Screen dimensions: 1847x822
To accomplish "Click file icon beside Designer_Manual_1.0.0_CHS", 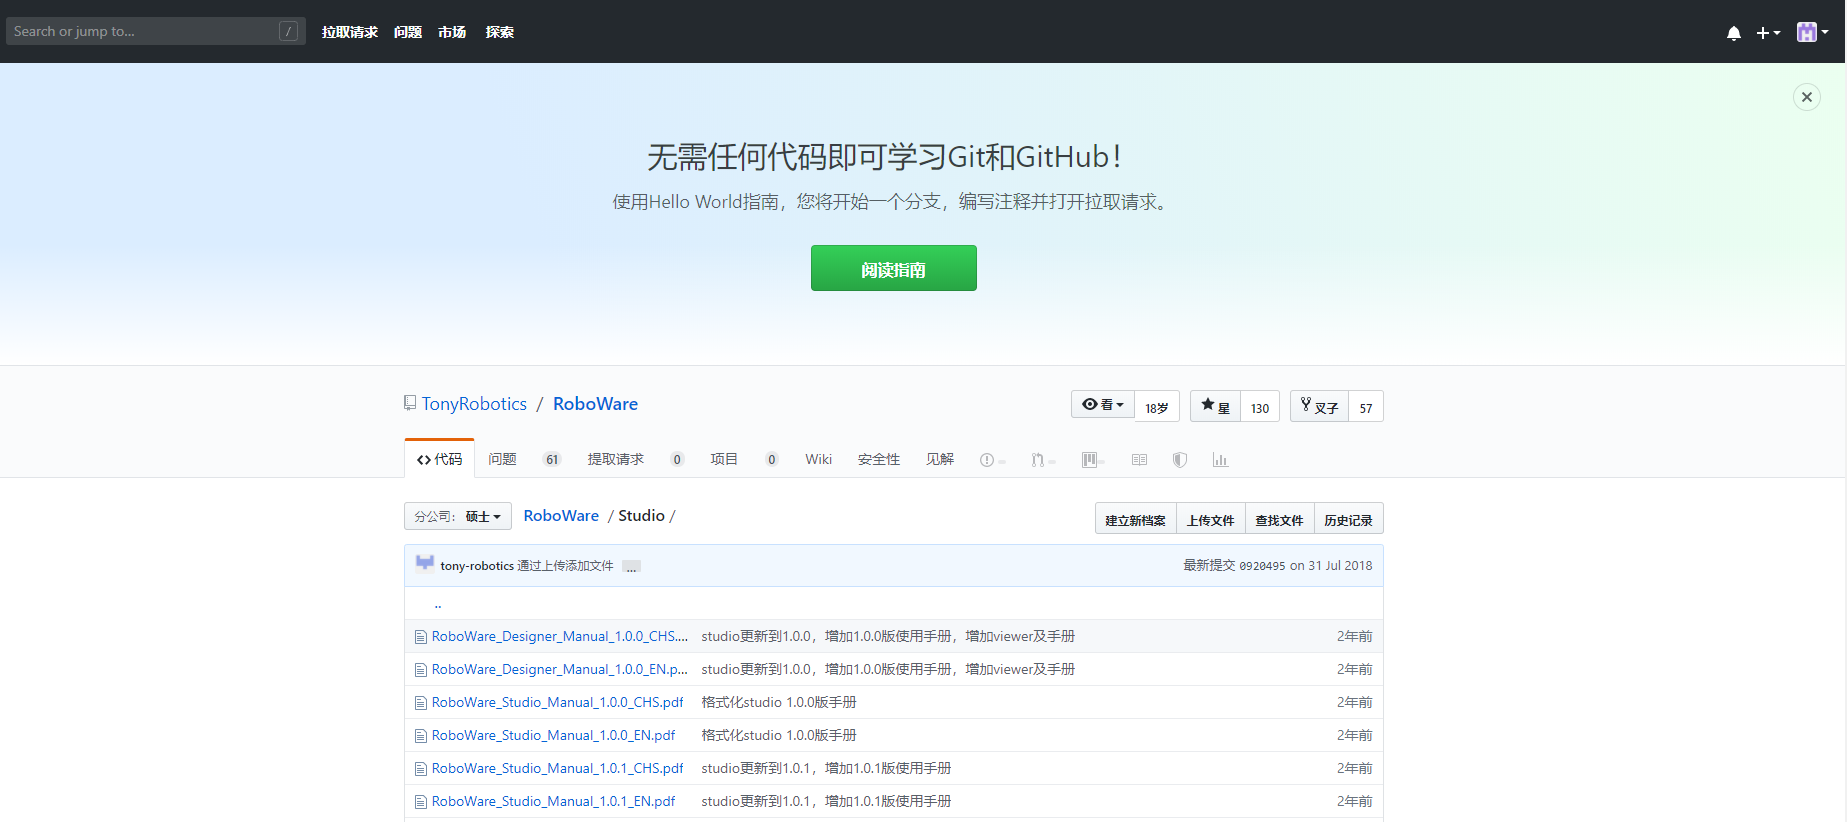I will coord(421,637).
